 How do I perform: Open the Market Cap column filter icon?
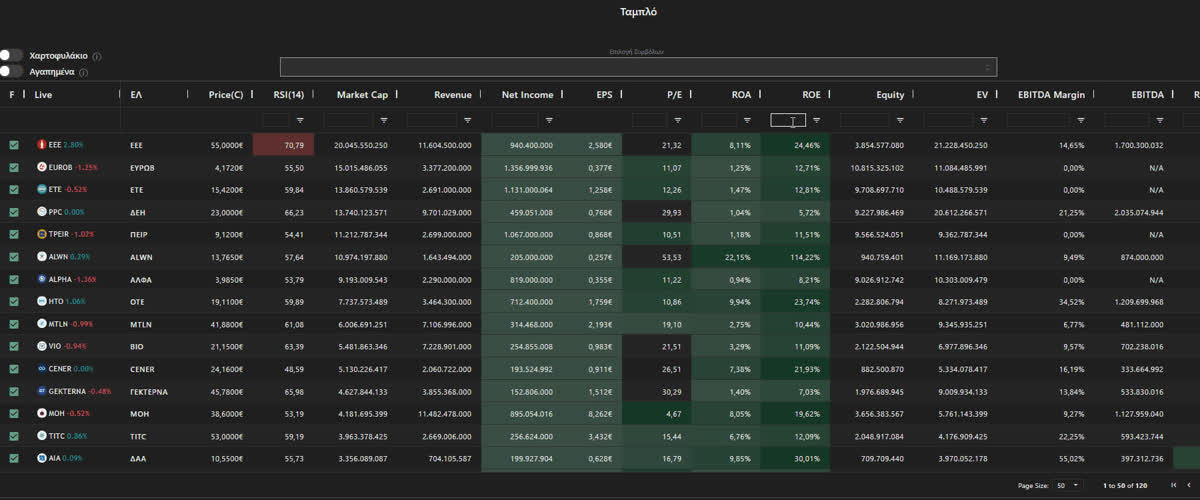coord(385,120)
